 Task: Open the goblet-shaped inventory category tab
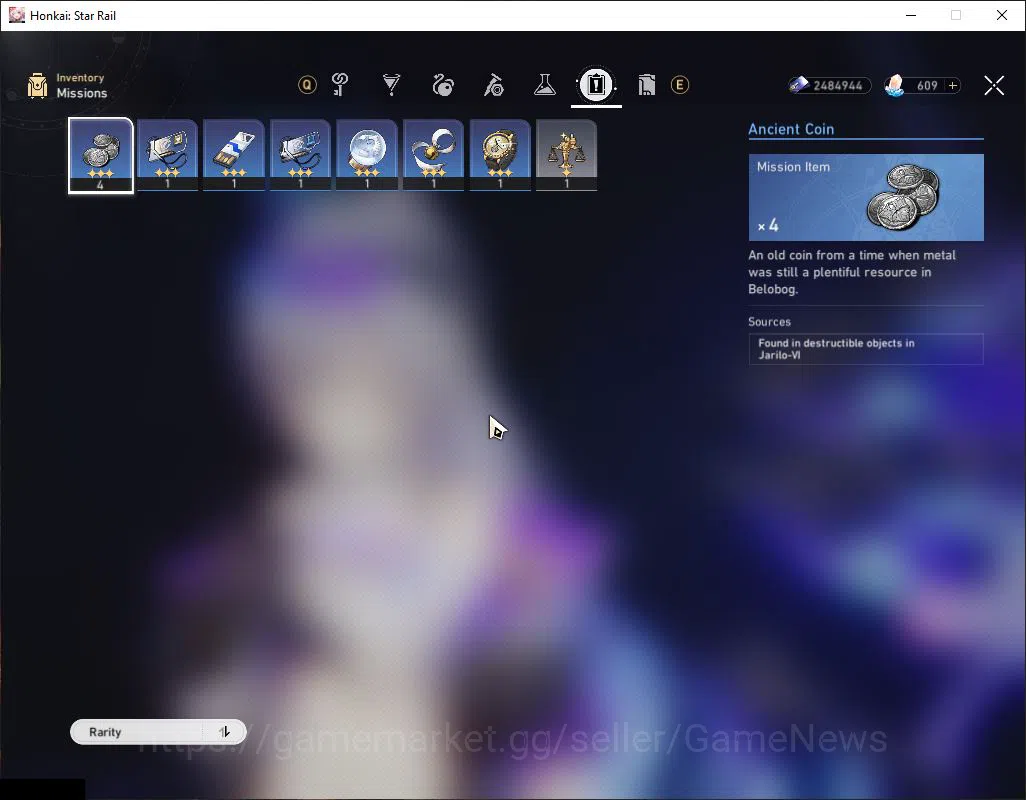(391, 85)
